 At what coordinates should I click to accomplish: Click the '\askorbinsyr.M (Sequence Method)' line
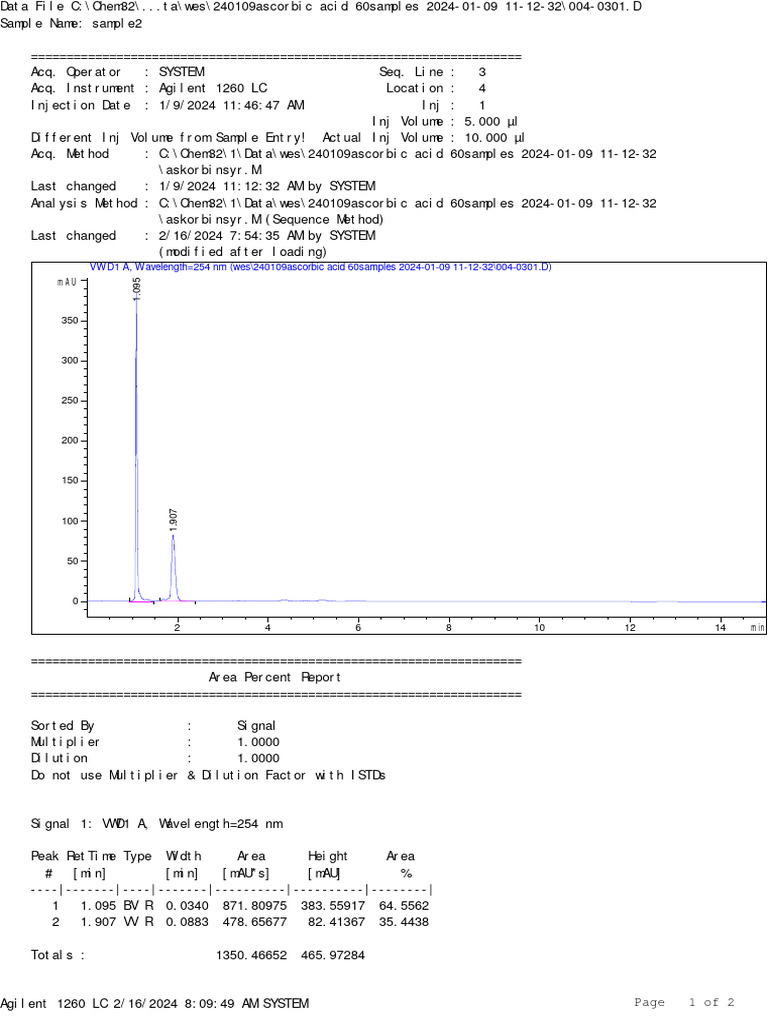271,219
